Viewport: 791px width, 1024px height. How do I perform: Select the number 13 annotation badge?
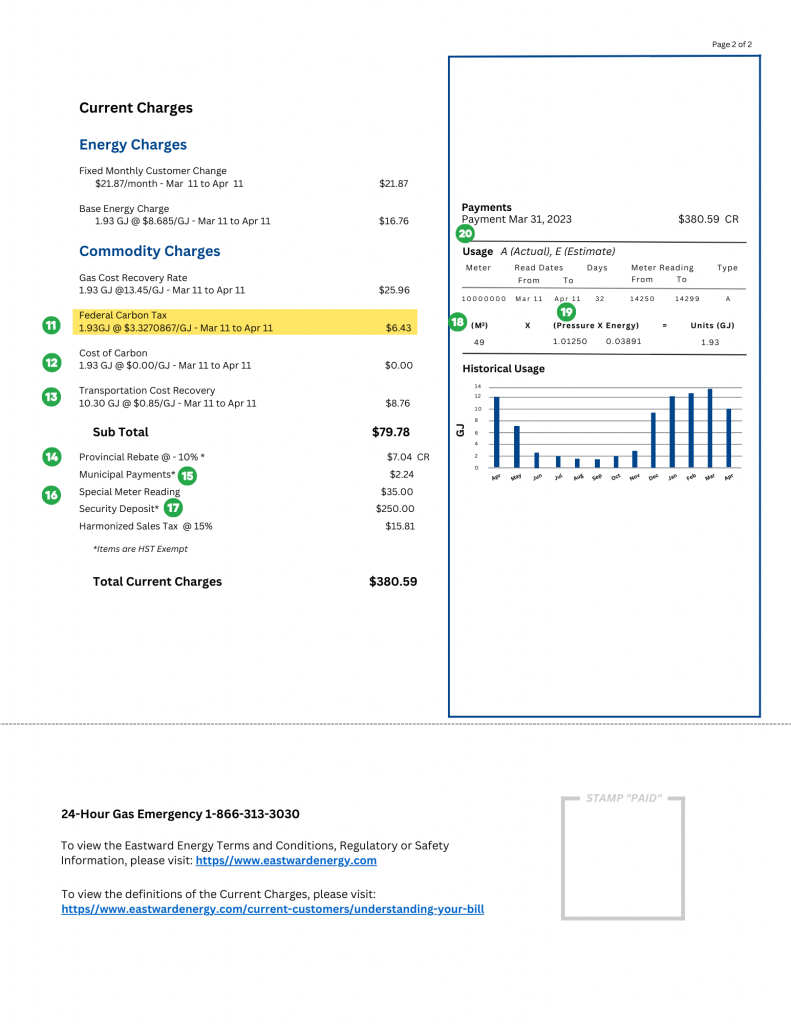click(x=52, y=396)
